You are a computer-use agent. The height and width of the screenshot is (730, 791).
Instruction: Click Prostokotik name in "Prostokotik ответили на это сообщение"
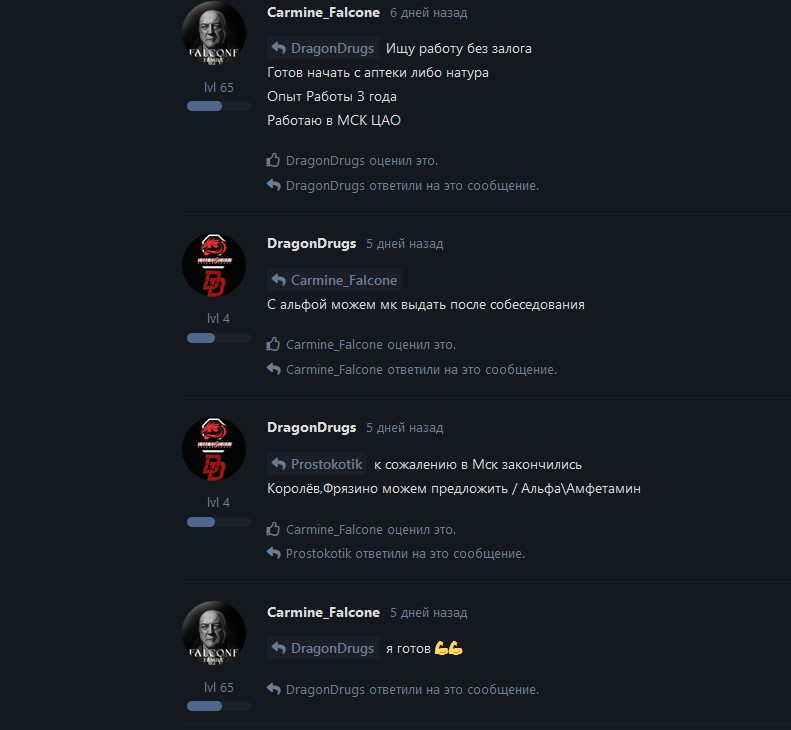click(x=318, y=553)
